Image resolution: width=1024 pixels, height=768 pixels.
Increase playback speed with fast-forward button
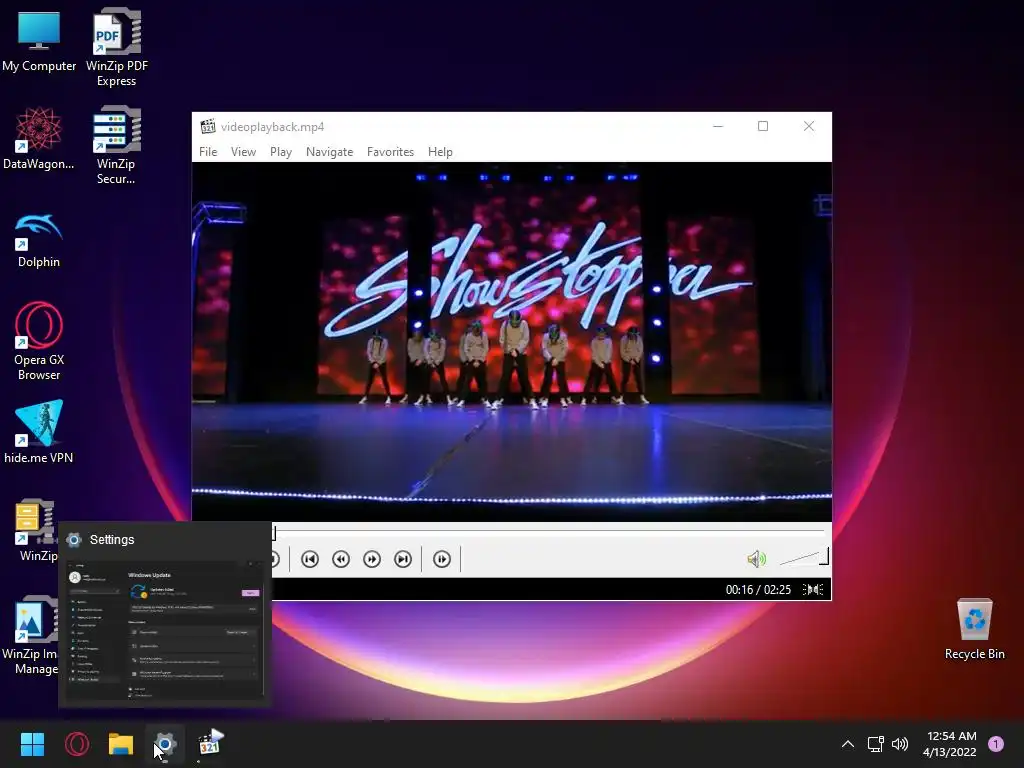coord(372,559)
